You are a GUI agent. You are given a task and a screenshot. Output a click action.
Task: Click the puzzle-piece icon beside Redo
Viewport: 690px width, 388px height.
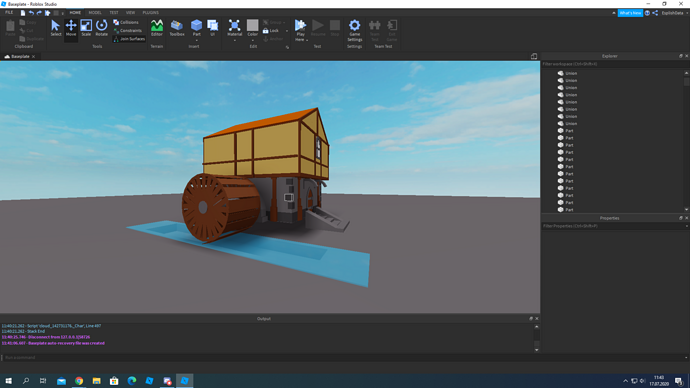tap(48, 13)
